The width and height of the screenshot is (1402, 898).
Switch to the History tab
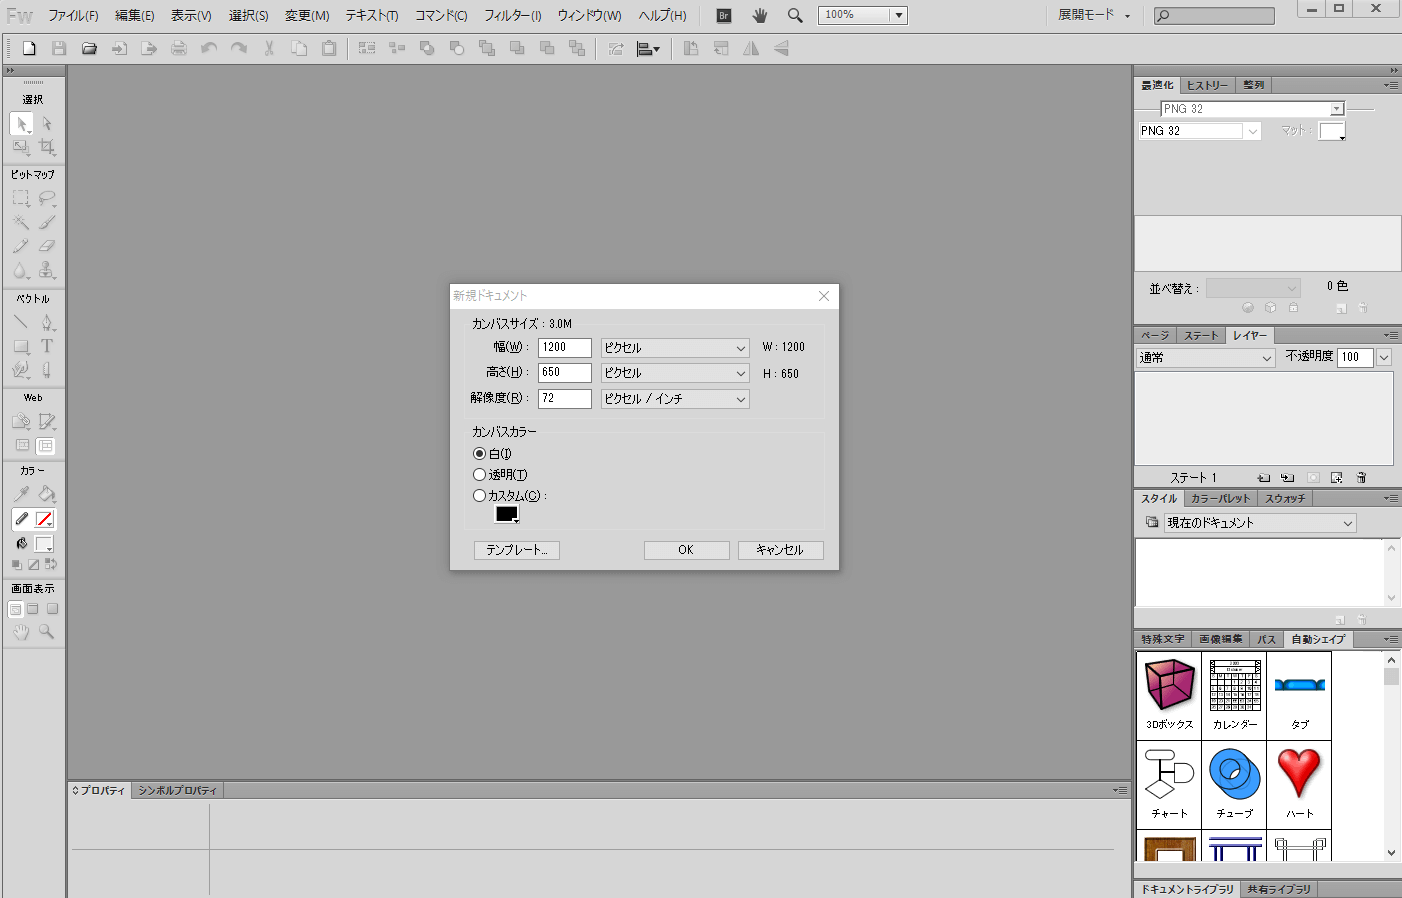tap(1207, 85)
